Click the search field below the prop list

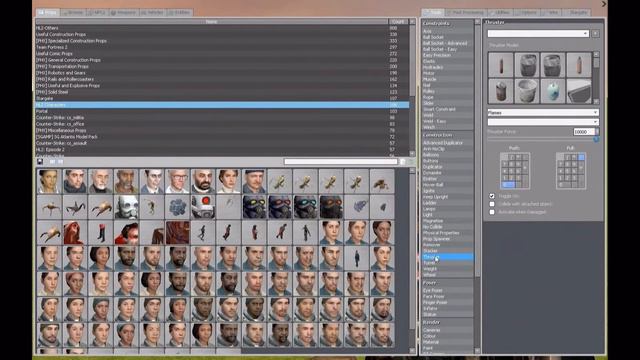(x=340, y=162)
